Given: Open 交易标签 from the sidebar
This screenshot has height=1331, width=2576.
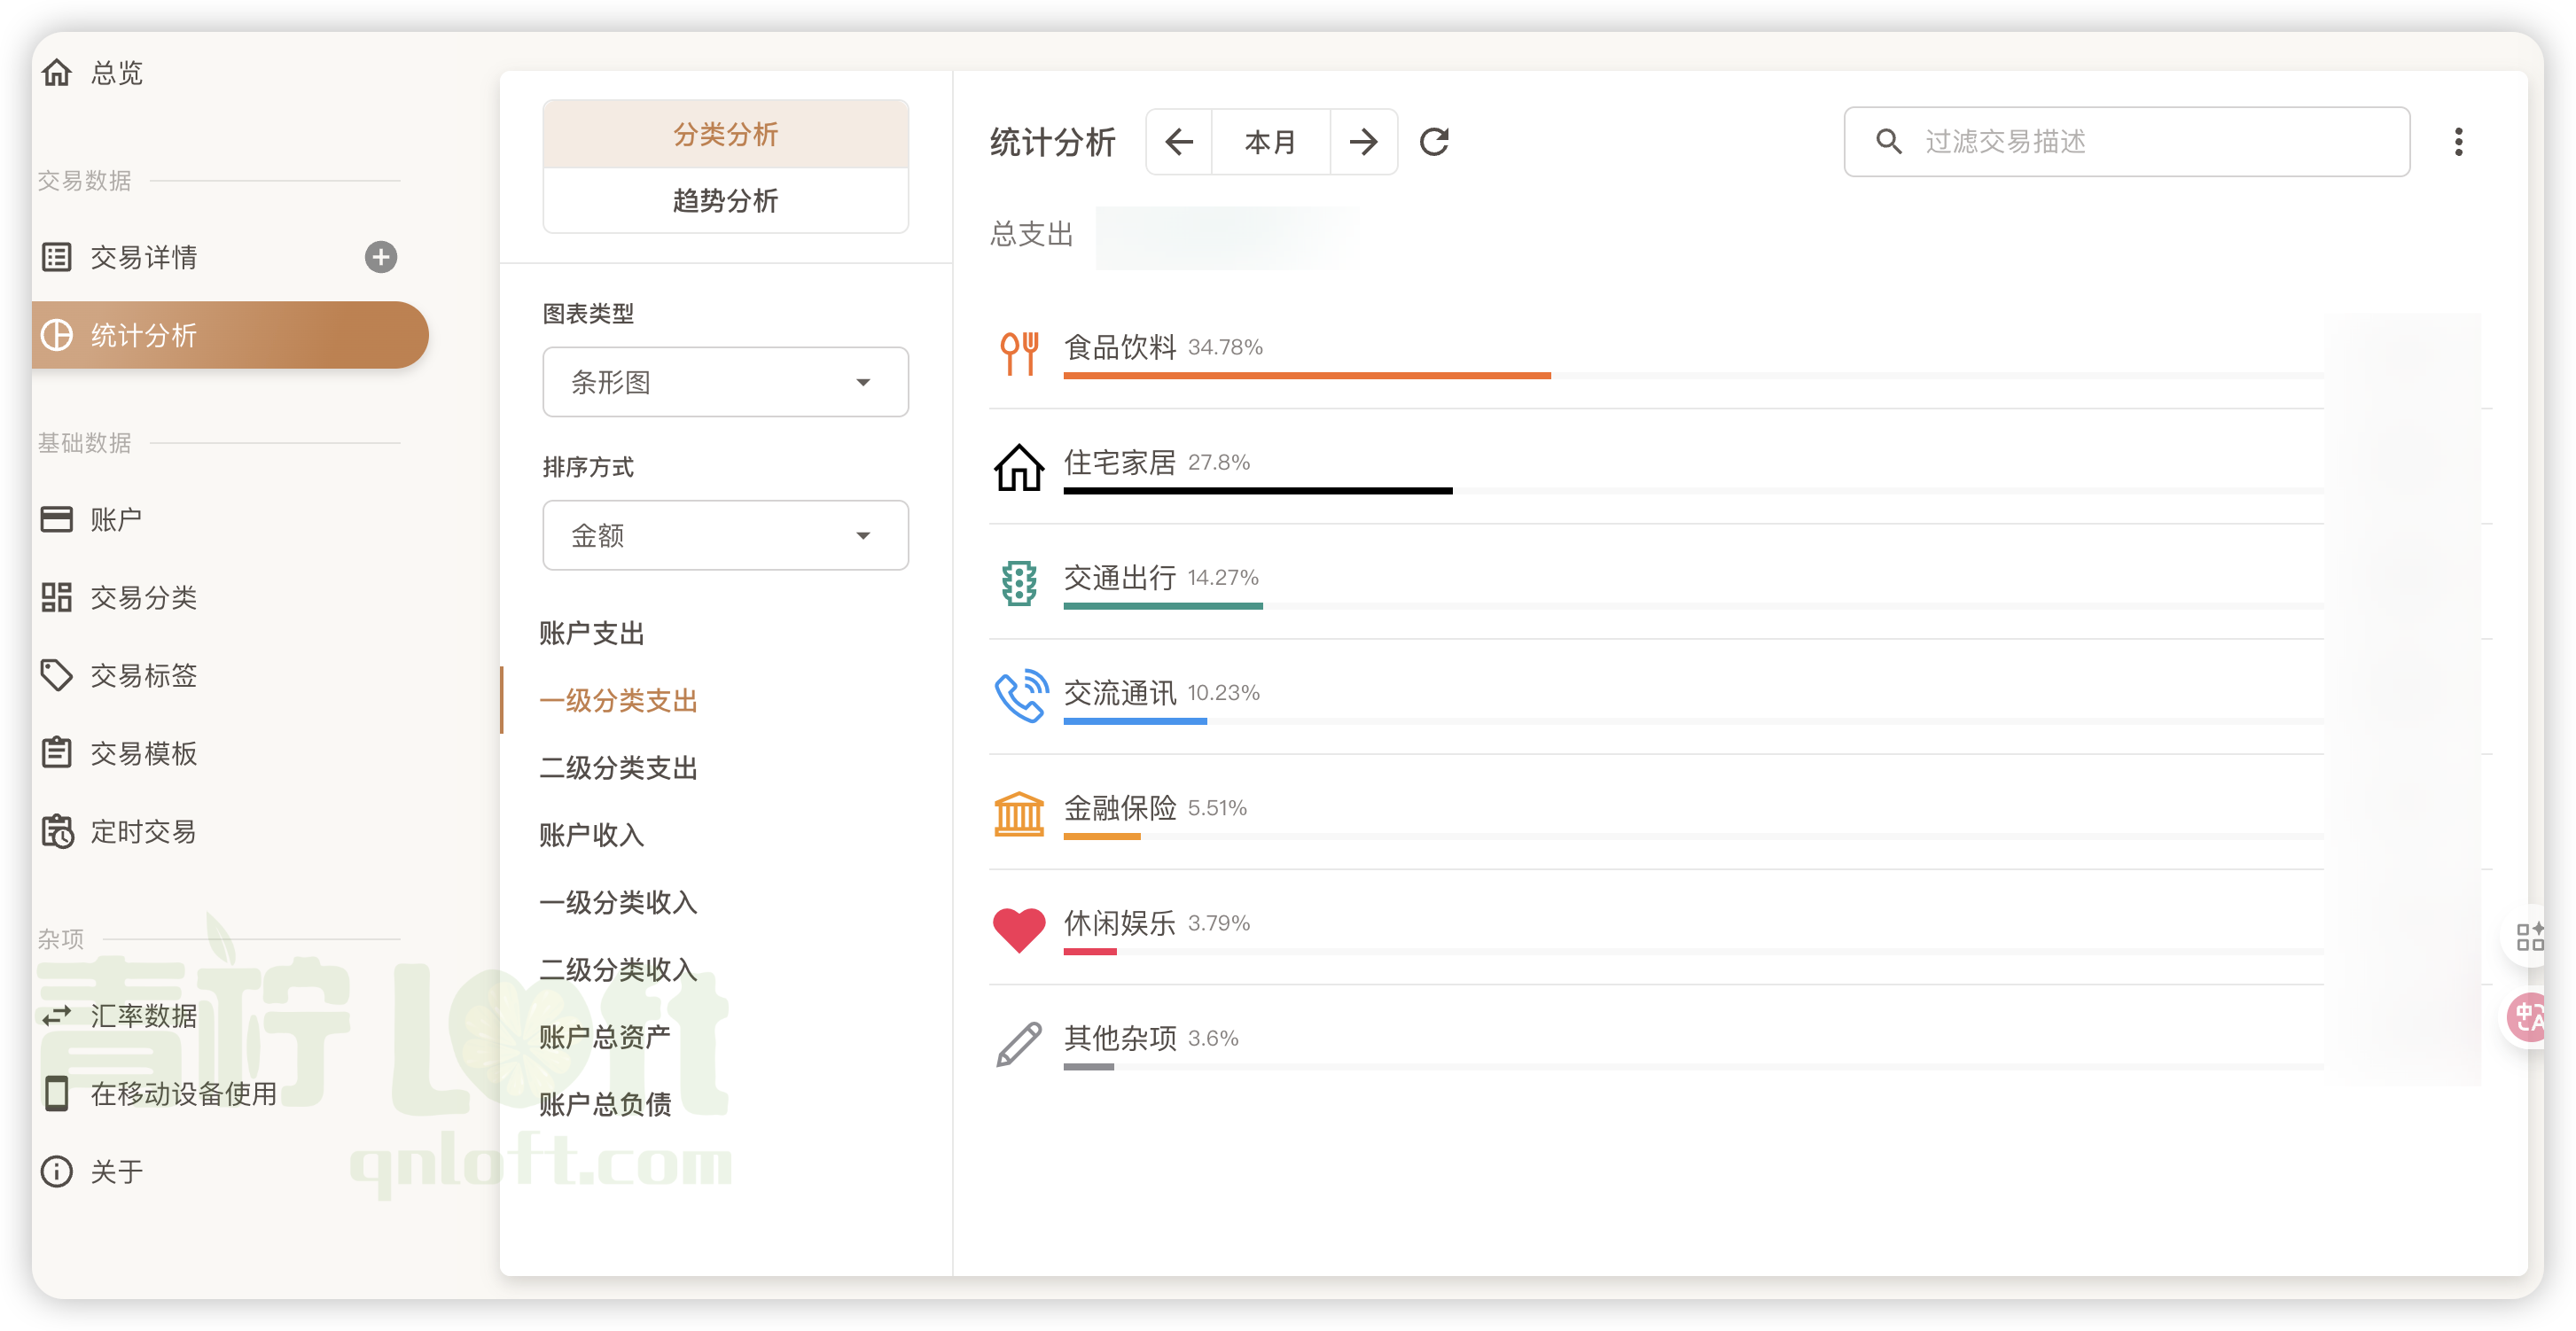Looking at the screenshot, I should click(x=146, y=676).
